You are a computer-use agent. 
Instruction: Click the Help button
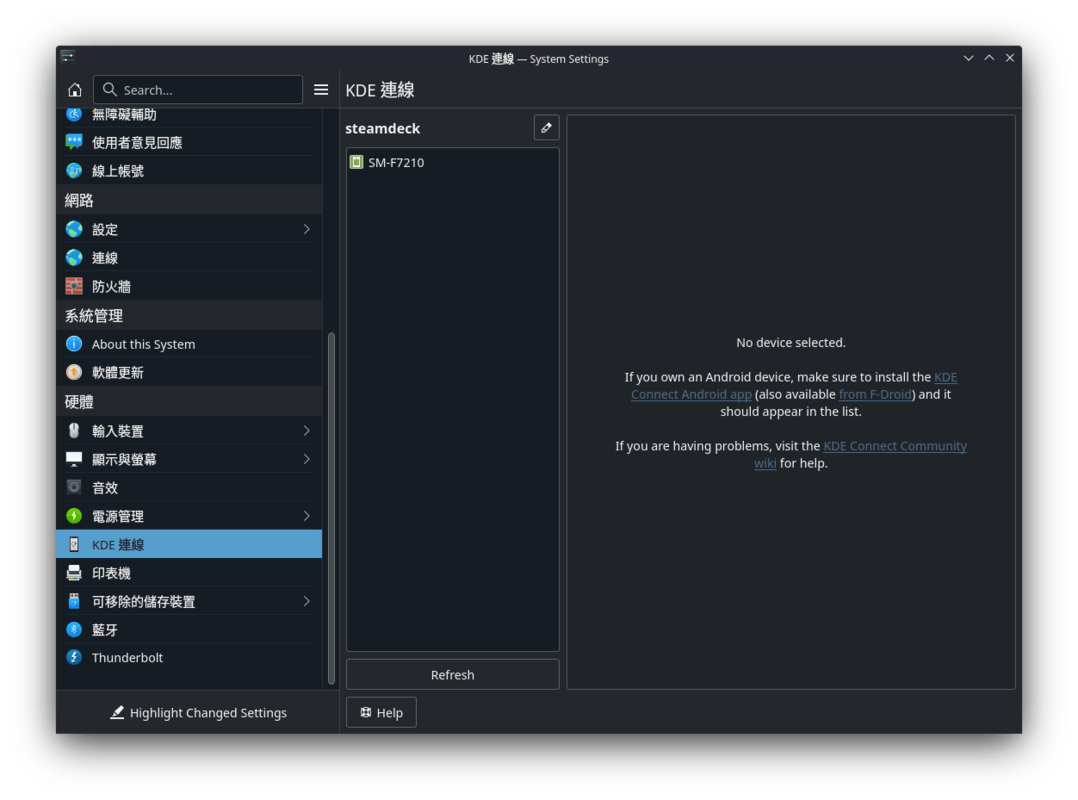click(382, 713)
